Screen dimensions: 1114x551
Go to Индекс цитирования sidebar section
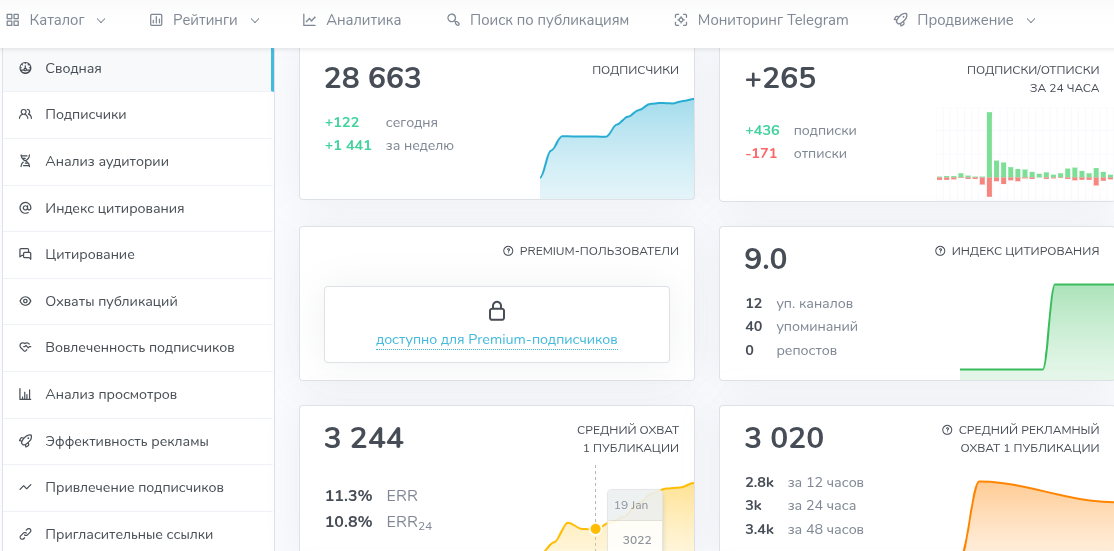[138, 208]
